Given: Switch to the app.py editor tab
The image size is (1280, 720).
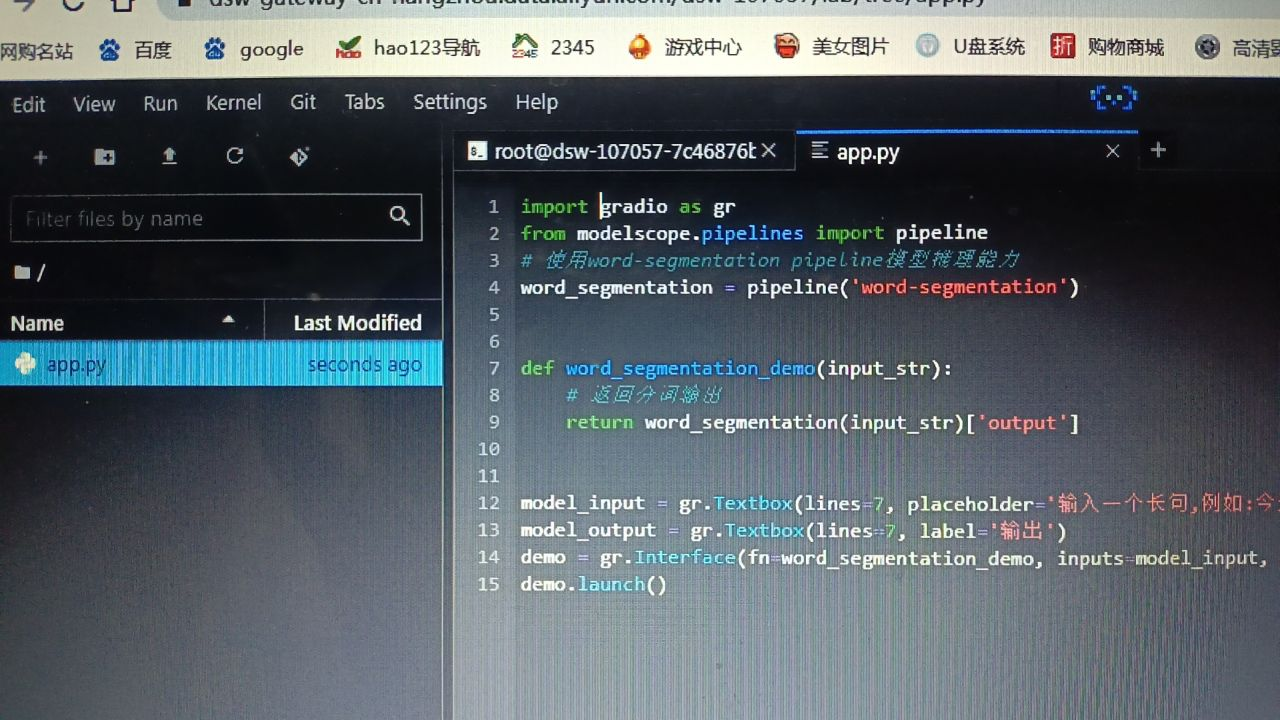Looking at the screenshot, I should tap(967, 151).
